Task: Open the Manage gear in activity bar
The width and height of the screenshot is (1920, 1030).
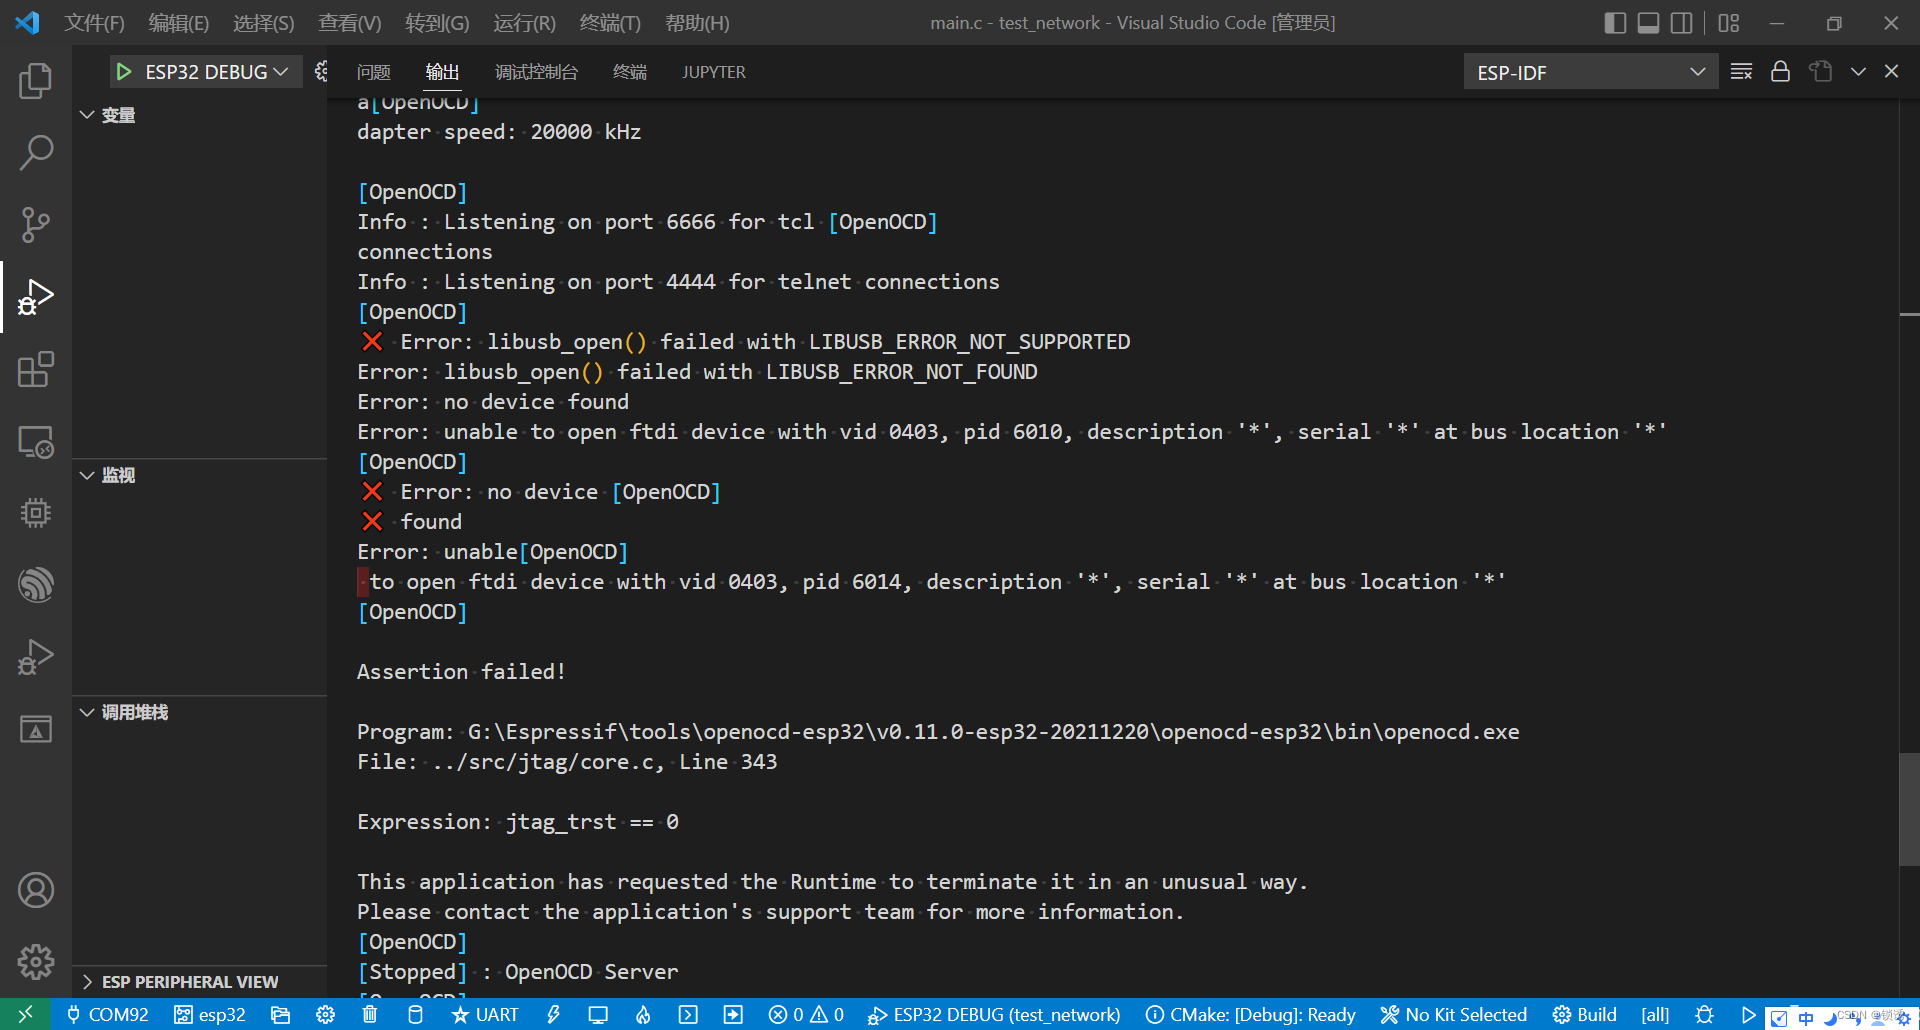Action: [x=36, y=962]
